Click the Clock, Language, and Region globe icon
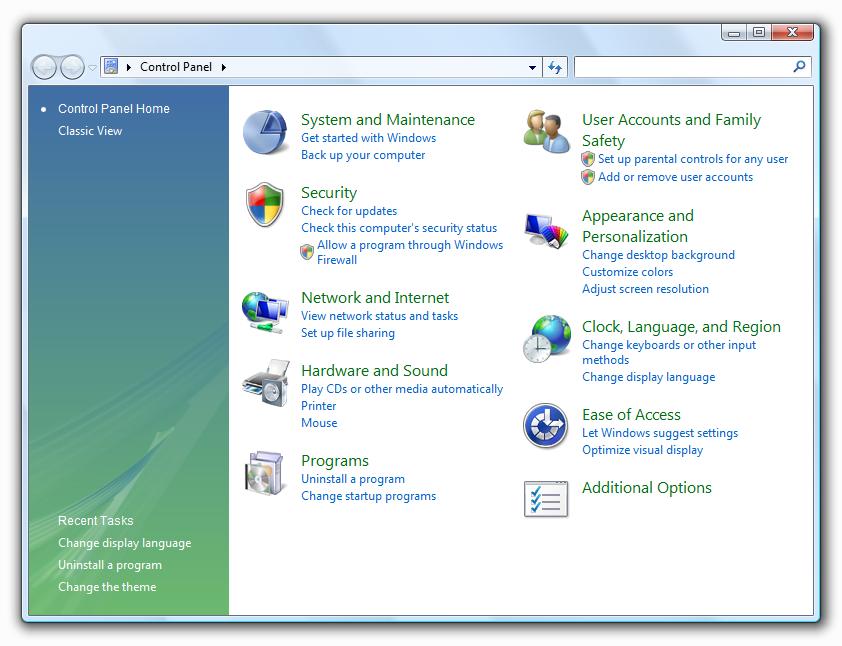Viewport: 842px width, 646px height. pyautogui.click(x=546, y=340)
